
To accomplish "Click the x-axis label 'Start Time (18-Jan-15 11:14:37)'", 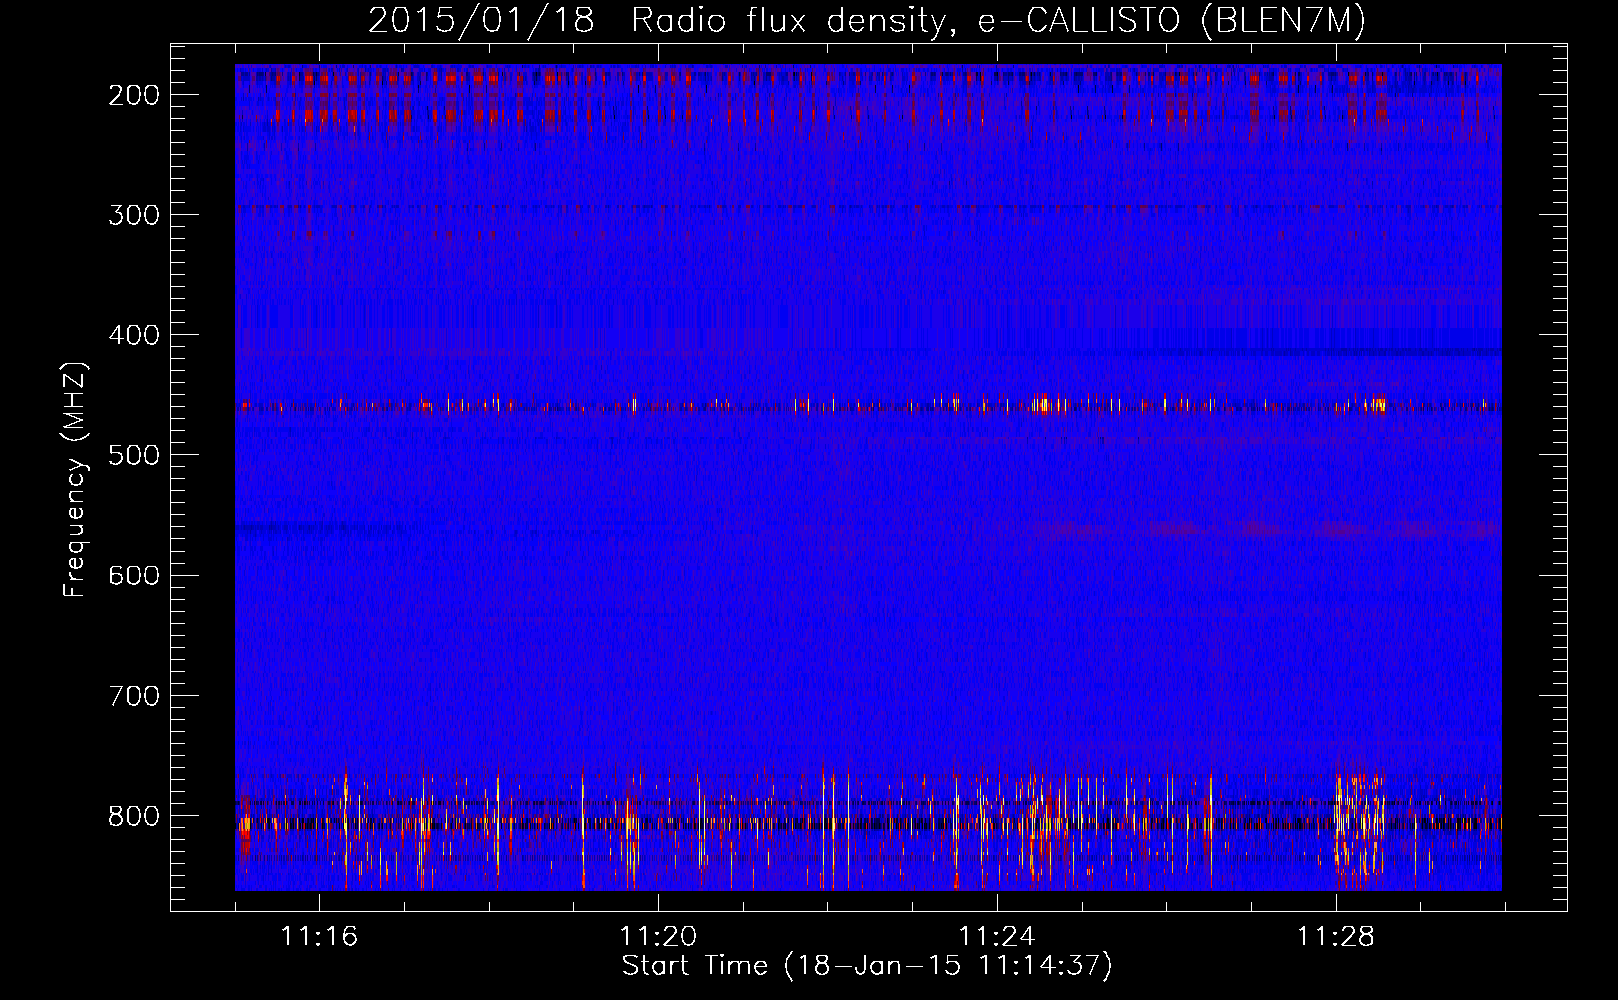I will pos(867,966).
